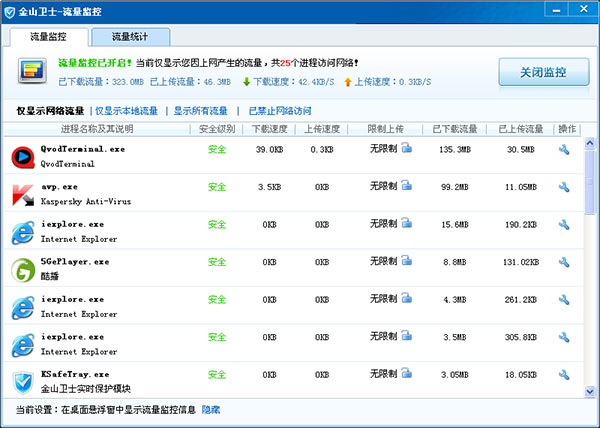Viewport: 600px width, 428px height.
Task: Sort by 安全级别 column header
Action: pyautogui.click(x=217, y=129)
